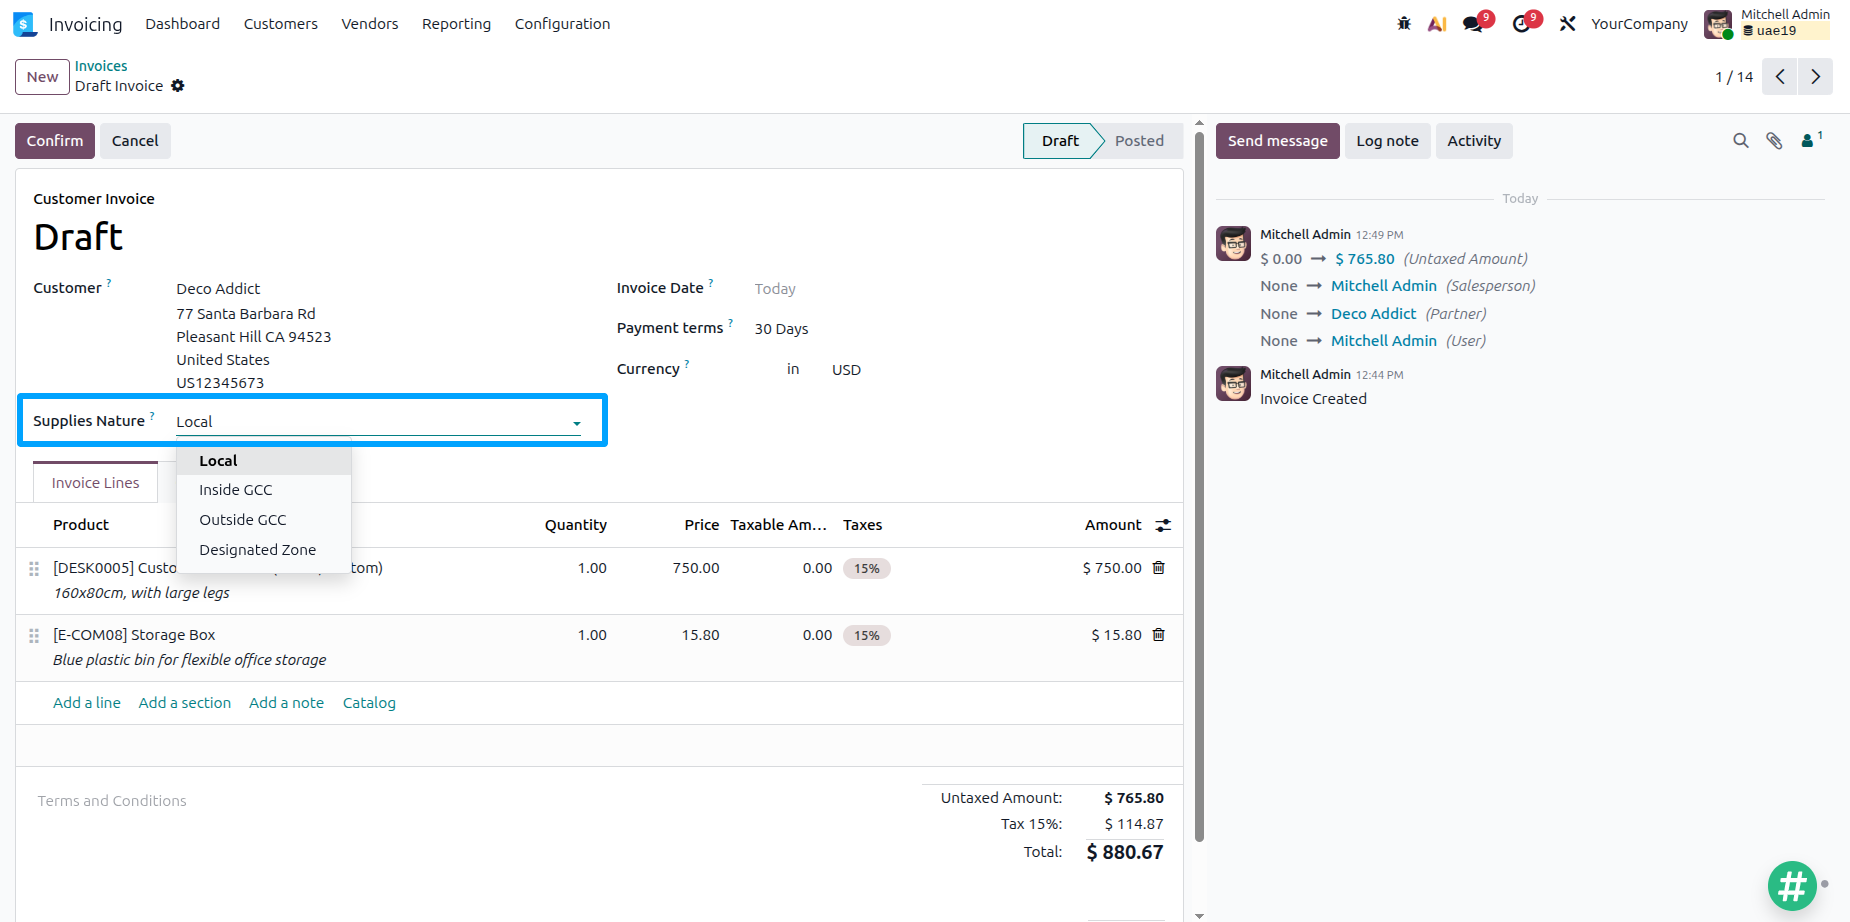Switch to the Invoice Lines tab
Viewport: 1850px width, 922px height.
pos(96,483)
